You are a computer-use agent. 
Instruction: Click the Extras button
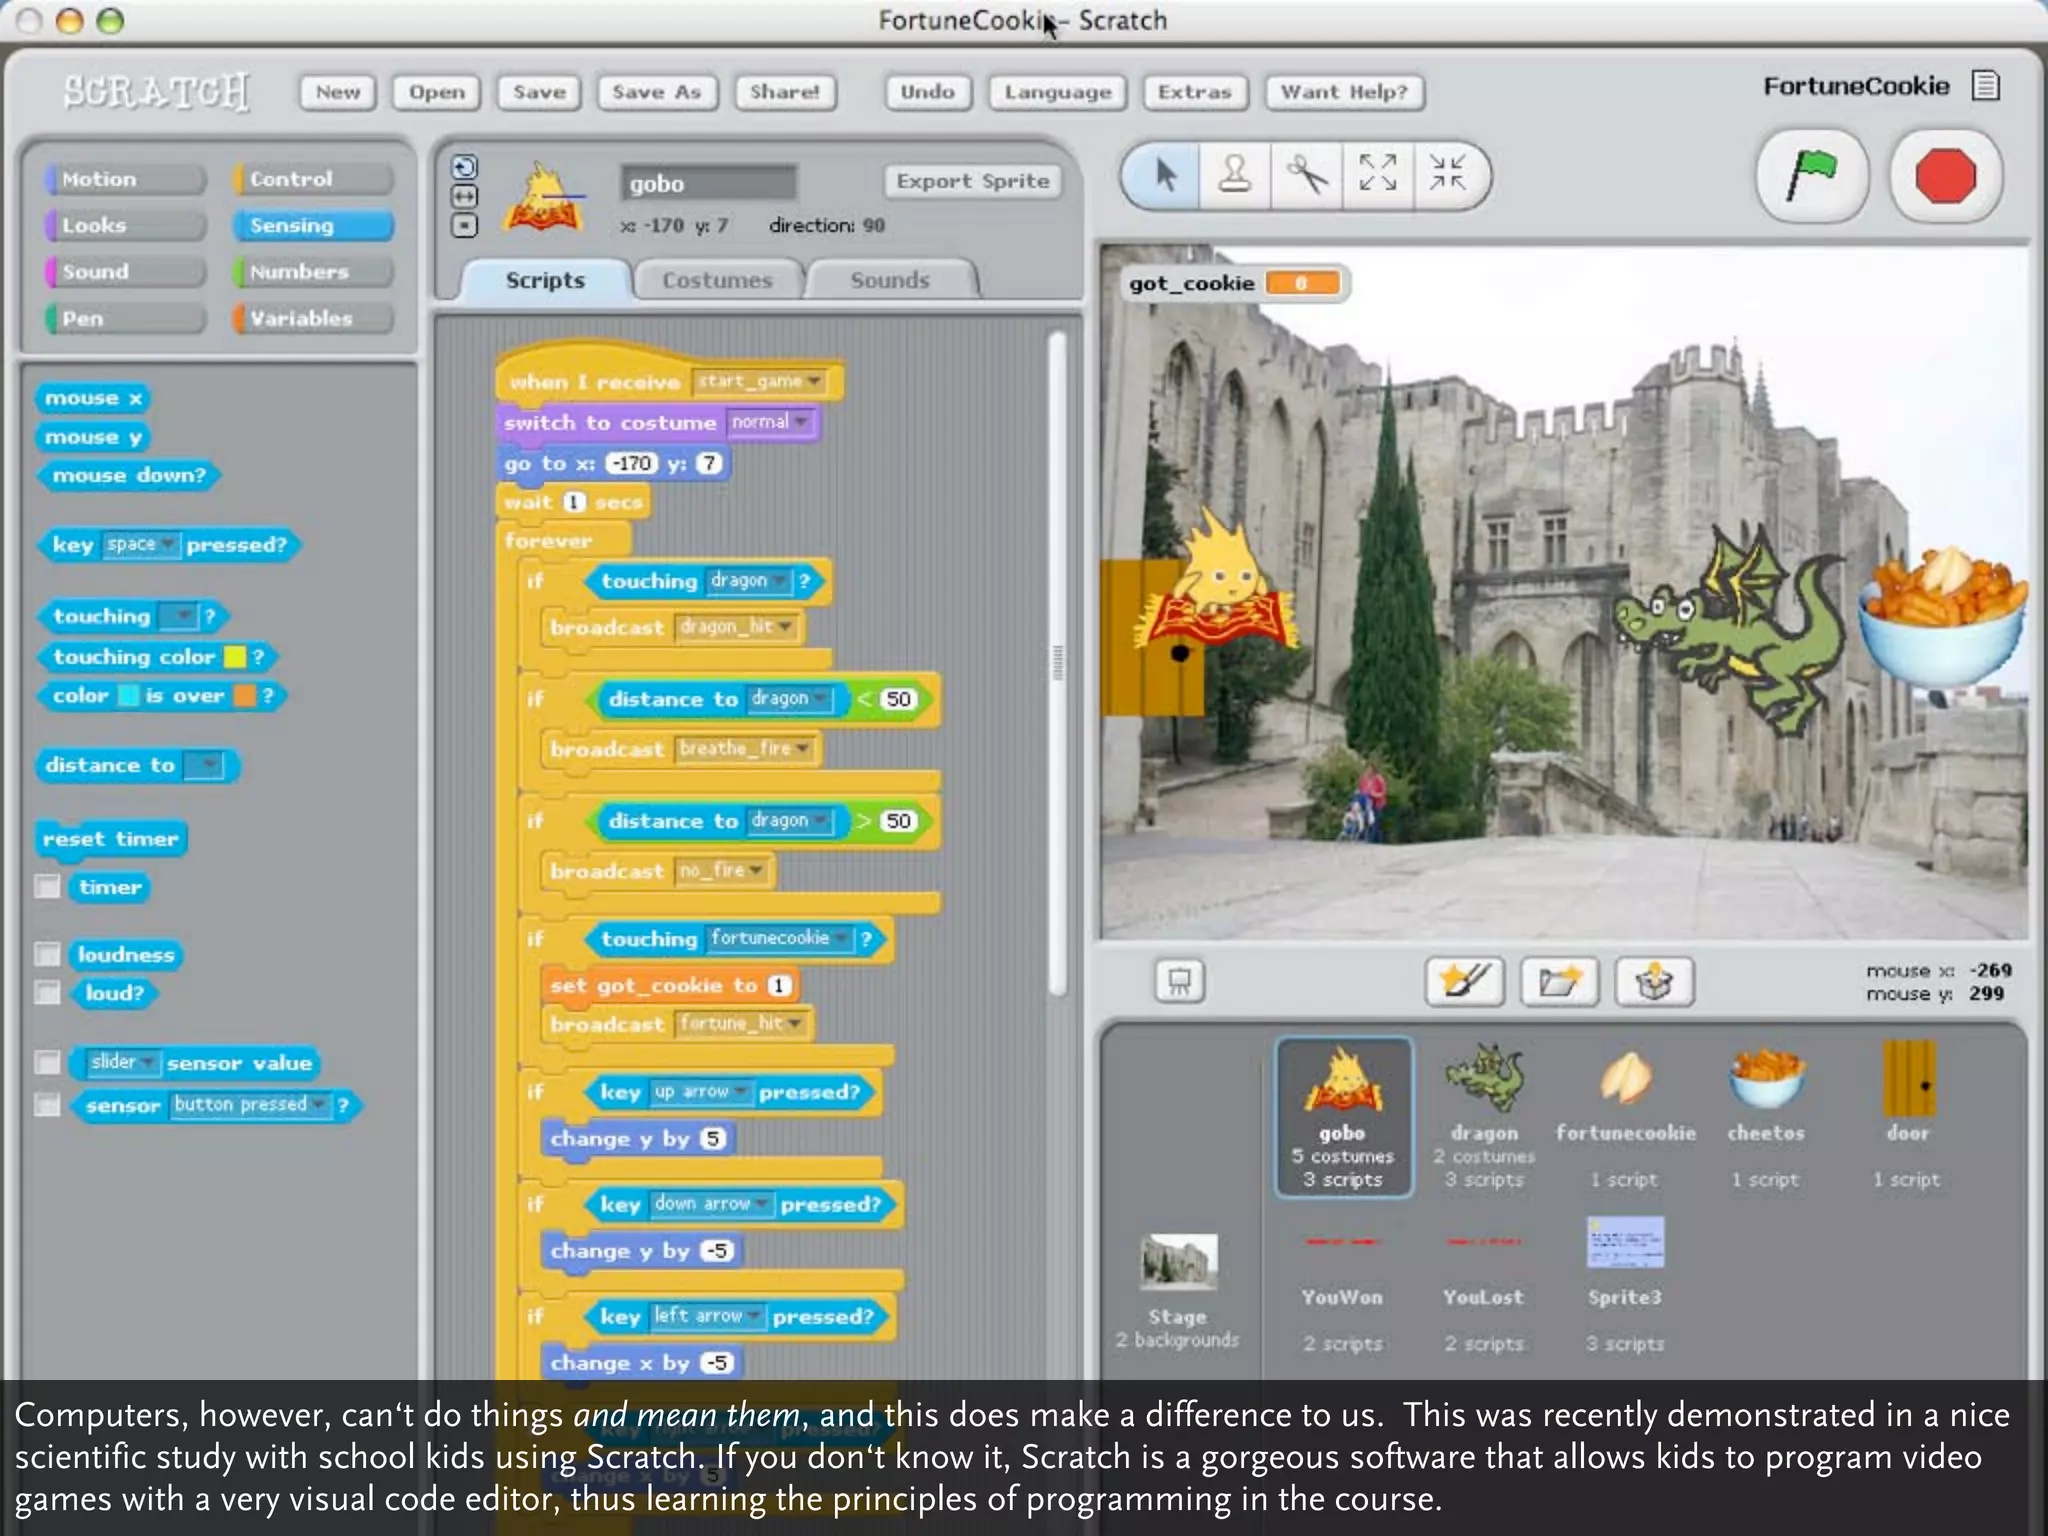tap(1194, 92)
